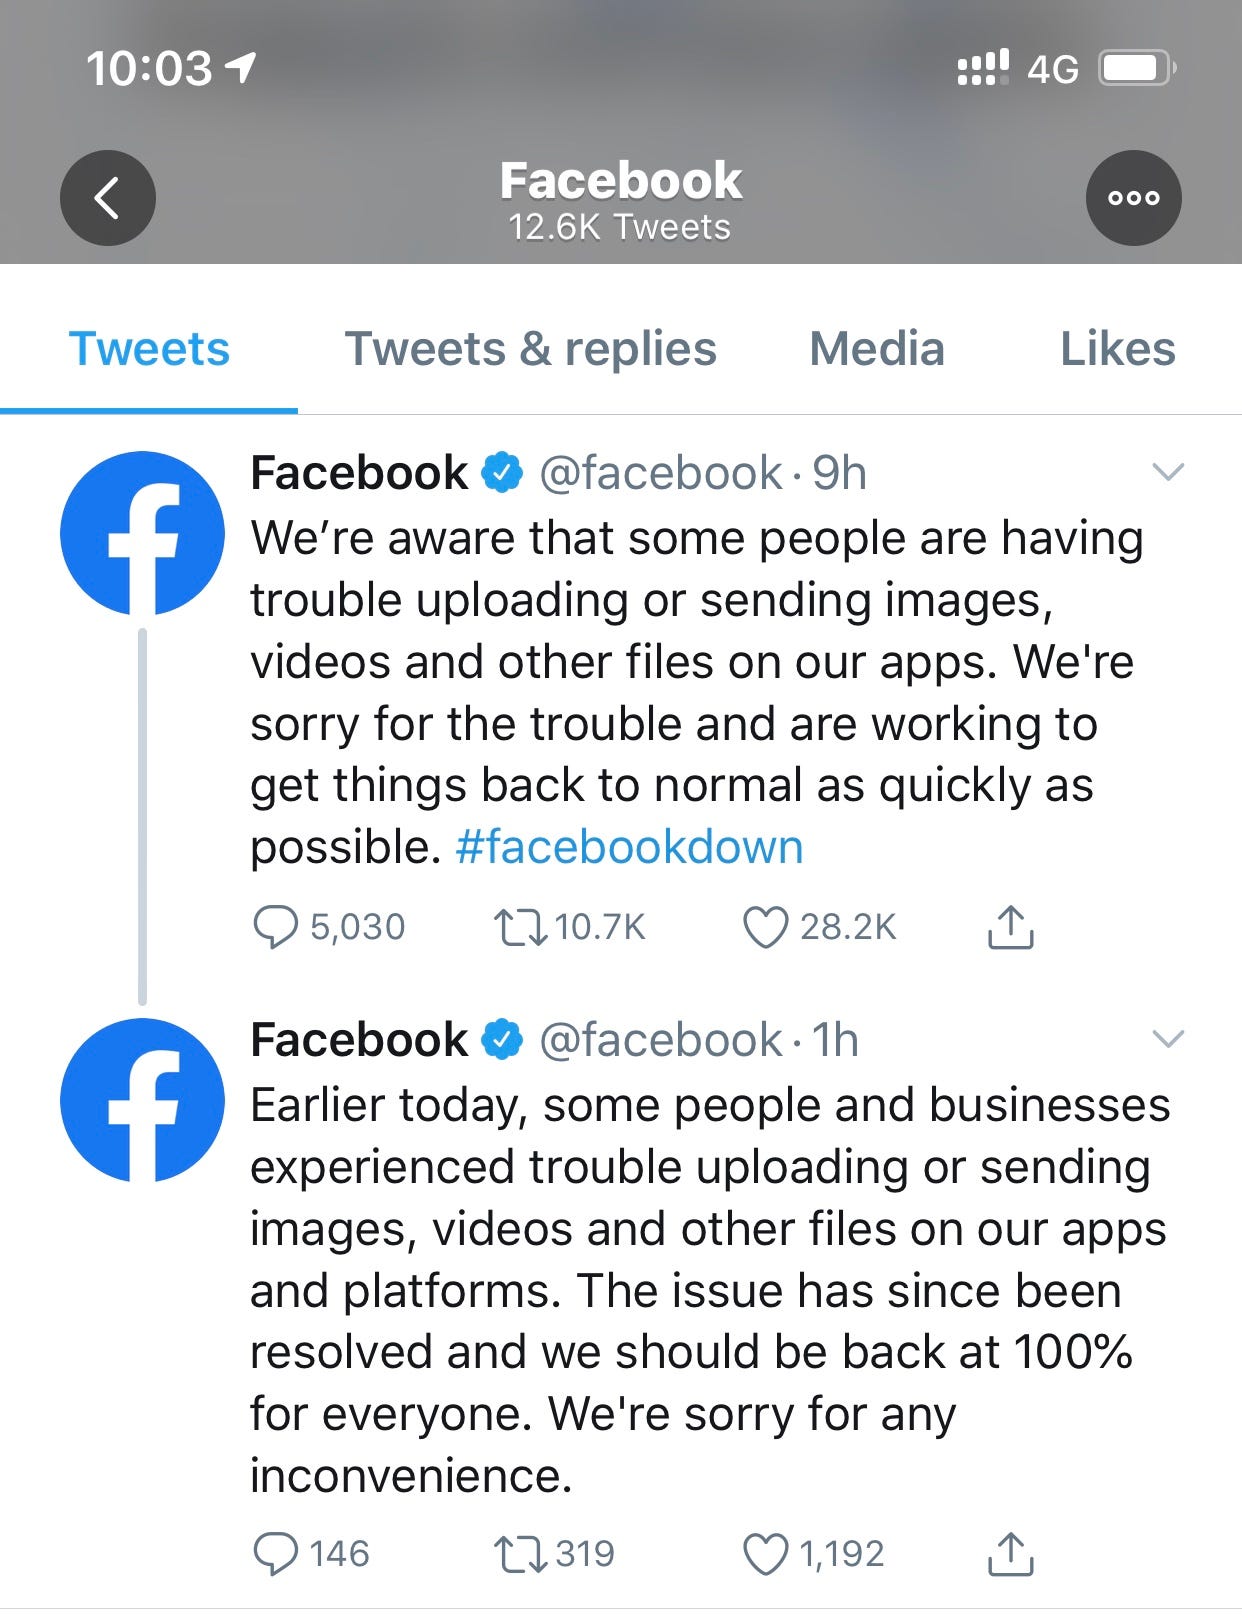Expand the chevron on the 9h tweet
This screenshot has height=1619, width=1242.
1168,471
